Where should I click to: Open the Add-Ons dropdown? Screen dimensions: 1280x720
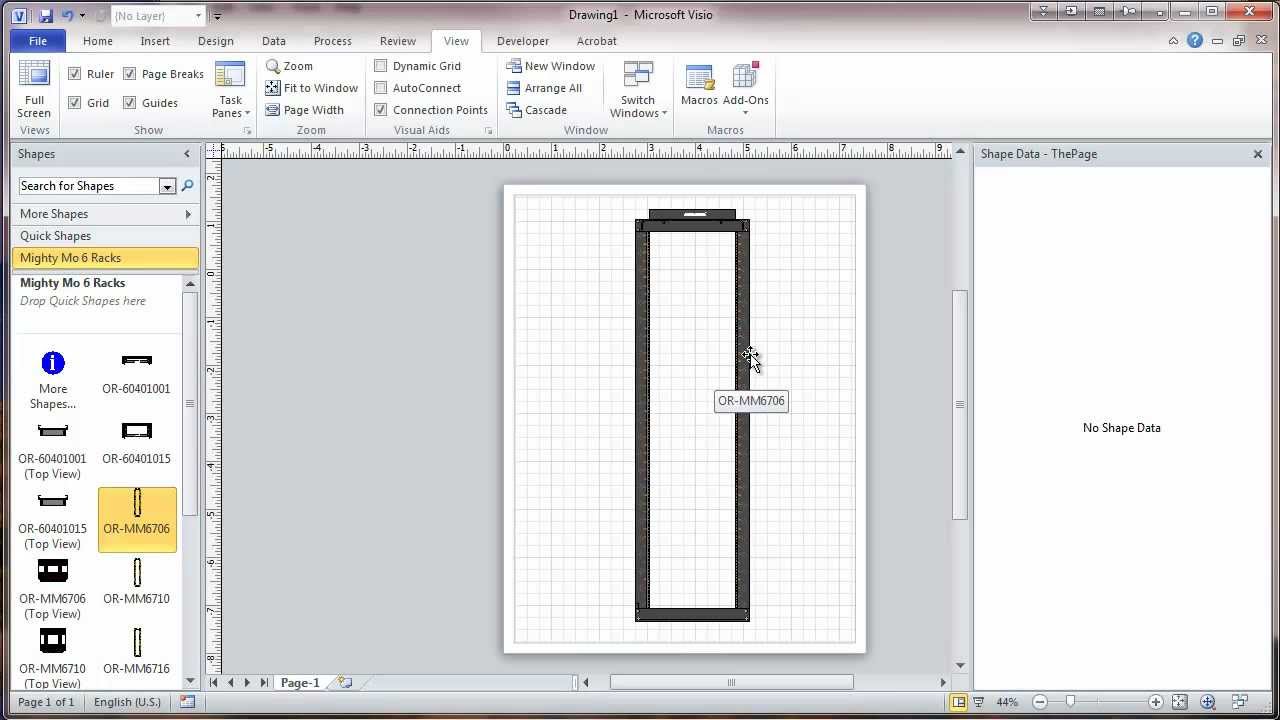tap(746, 90)
